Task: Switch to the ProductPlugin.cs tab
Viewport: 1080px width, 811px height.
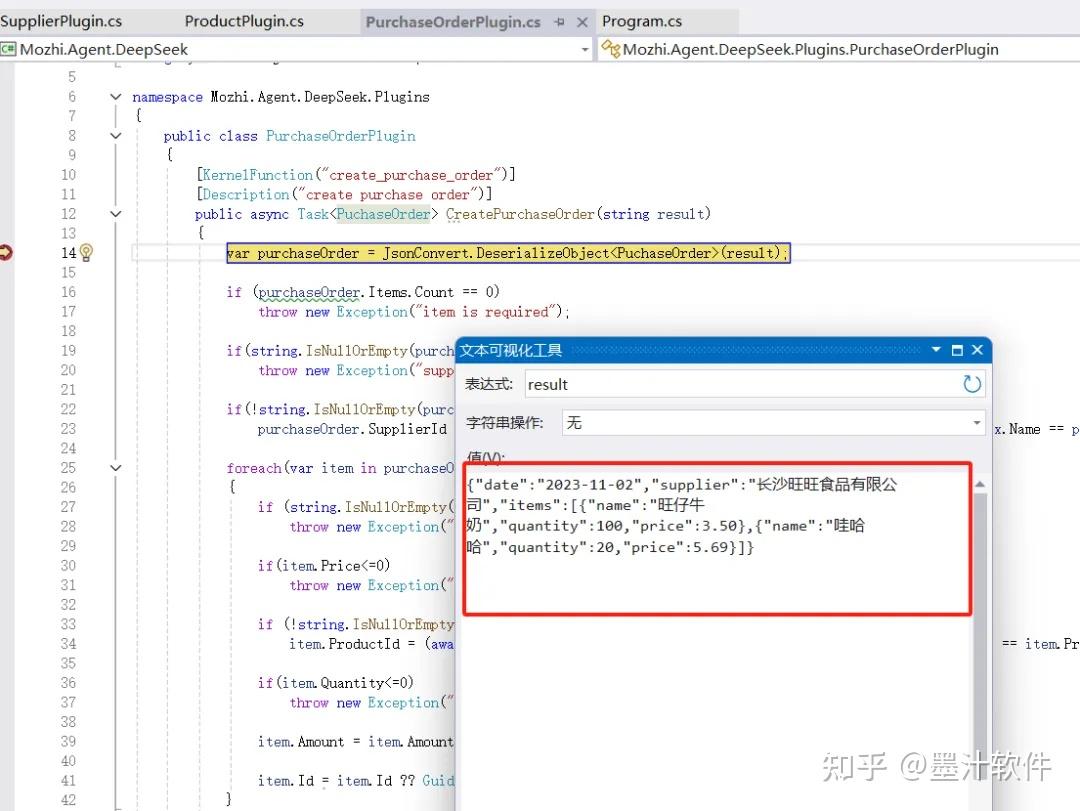Action: pos(244,21)
